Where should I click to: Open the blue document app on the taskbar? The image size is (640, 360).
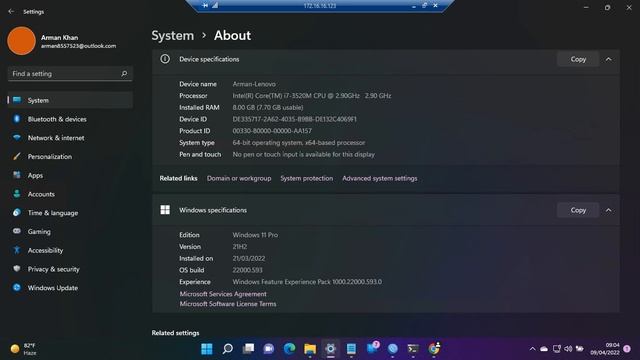[x=351, y=349]
